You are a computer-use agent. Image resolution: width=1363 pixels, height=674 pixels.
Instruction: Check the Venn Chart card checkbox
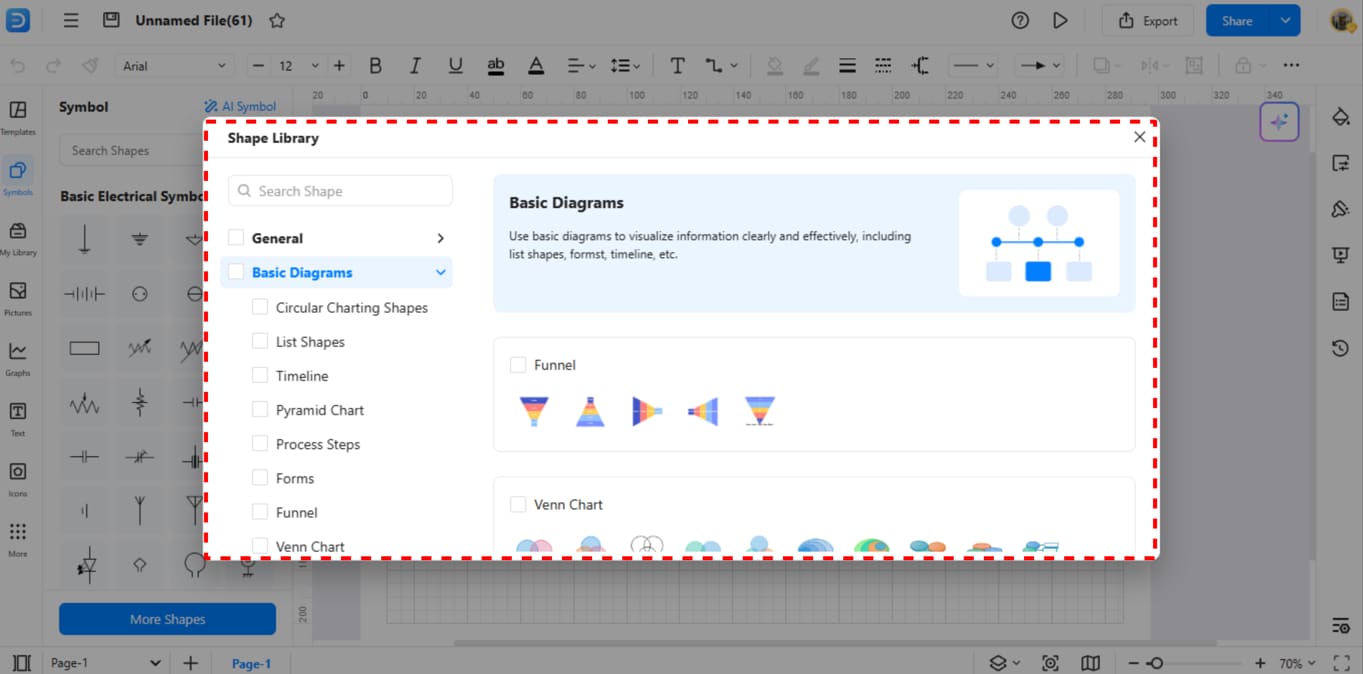tap(518, 505)
